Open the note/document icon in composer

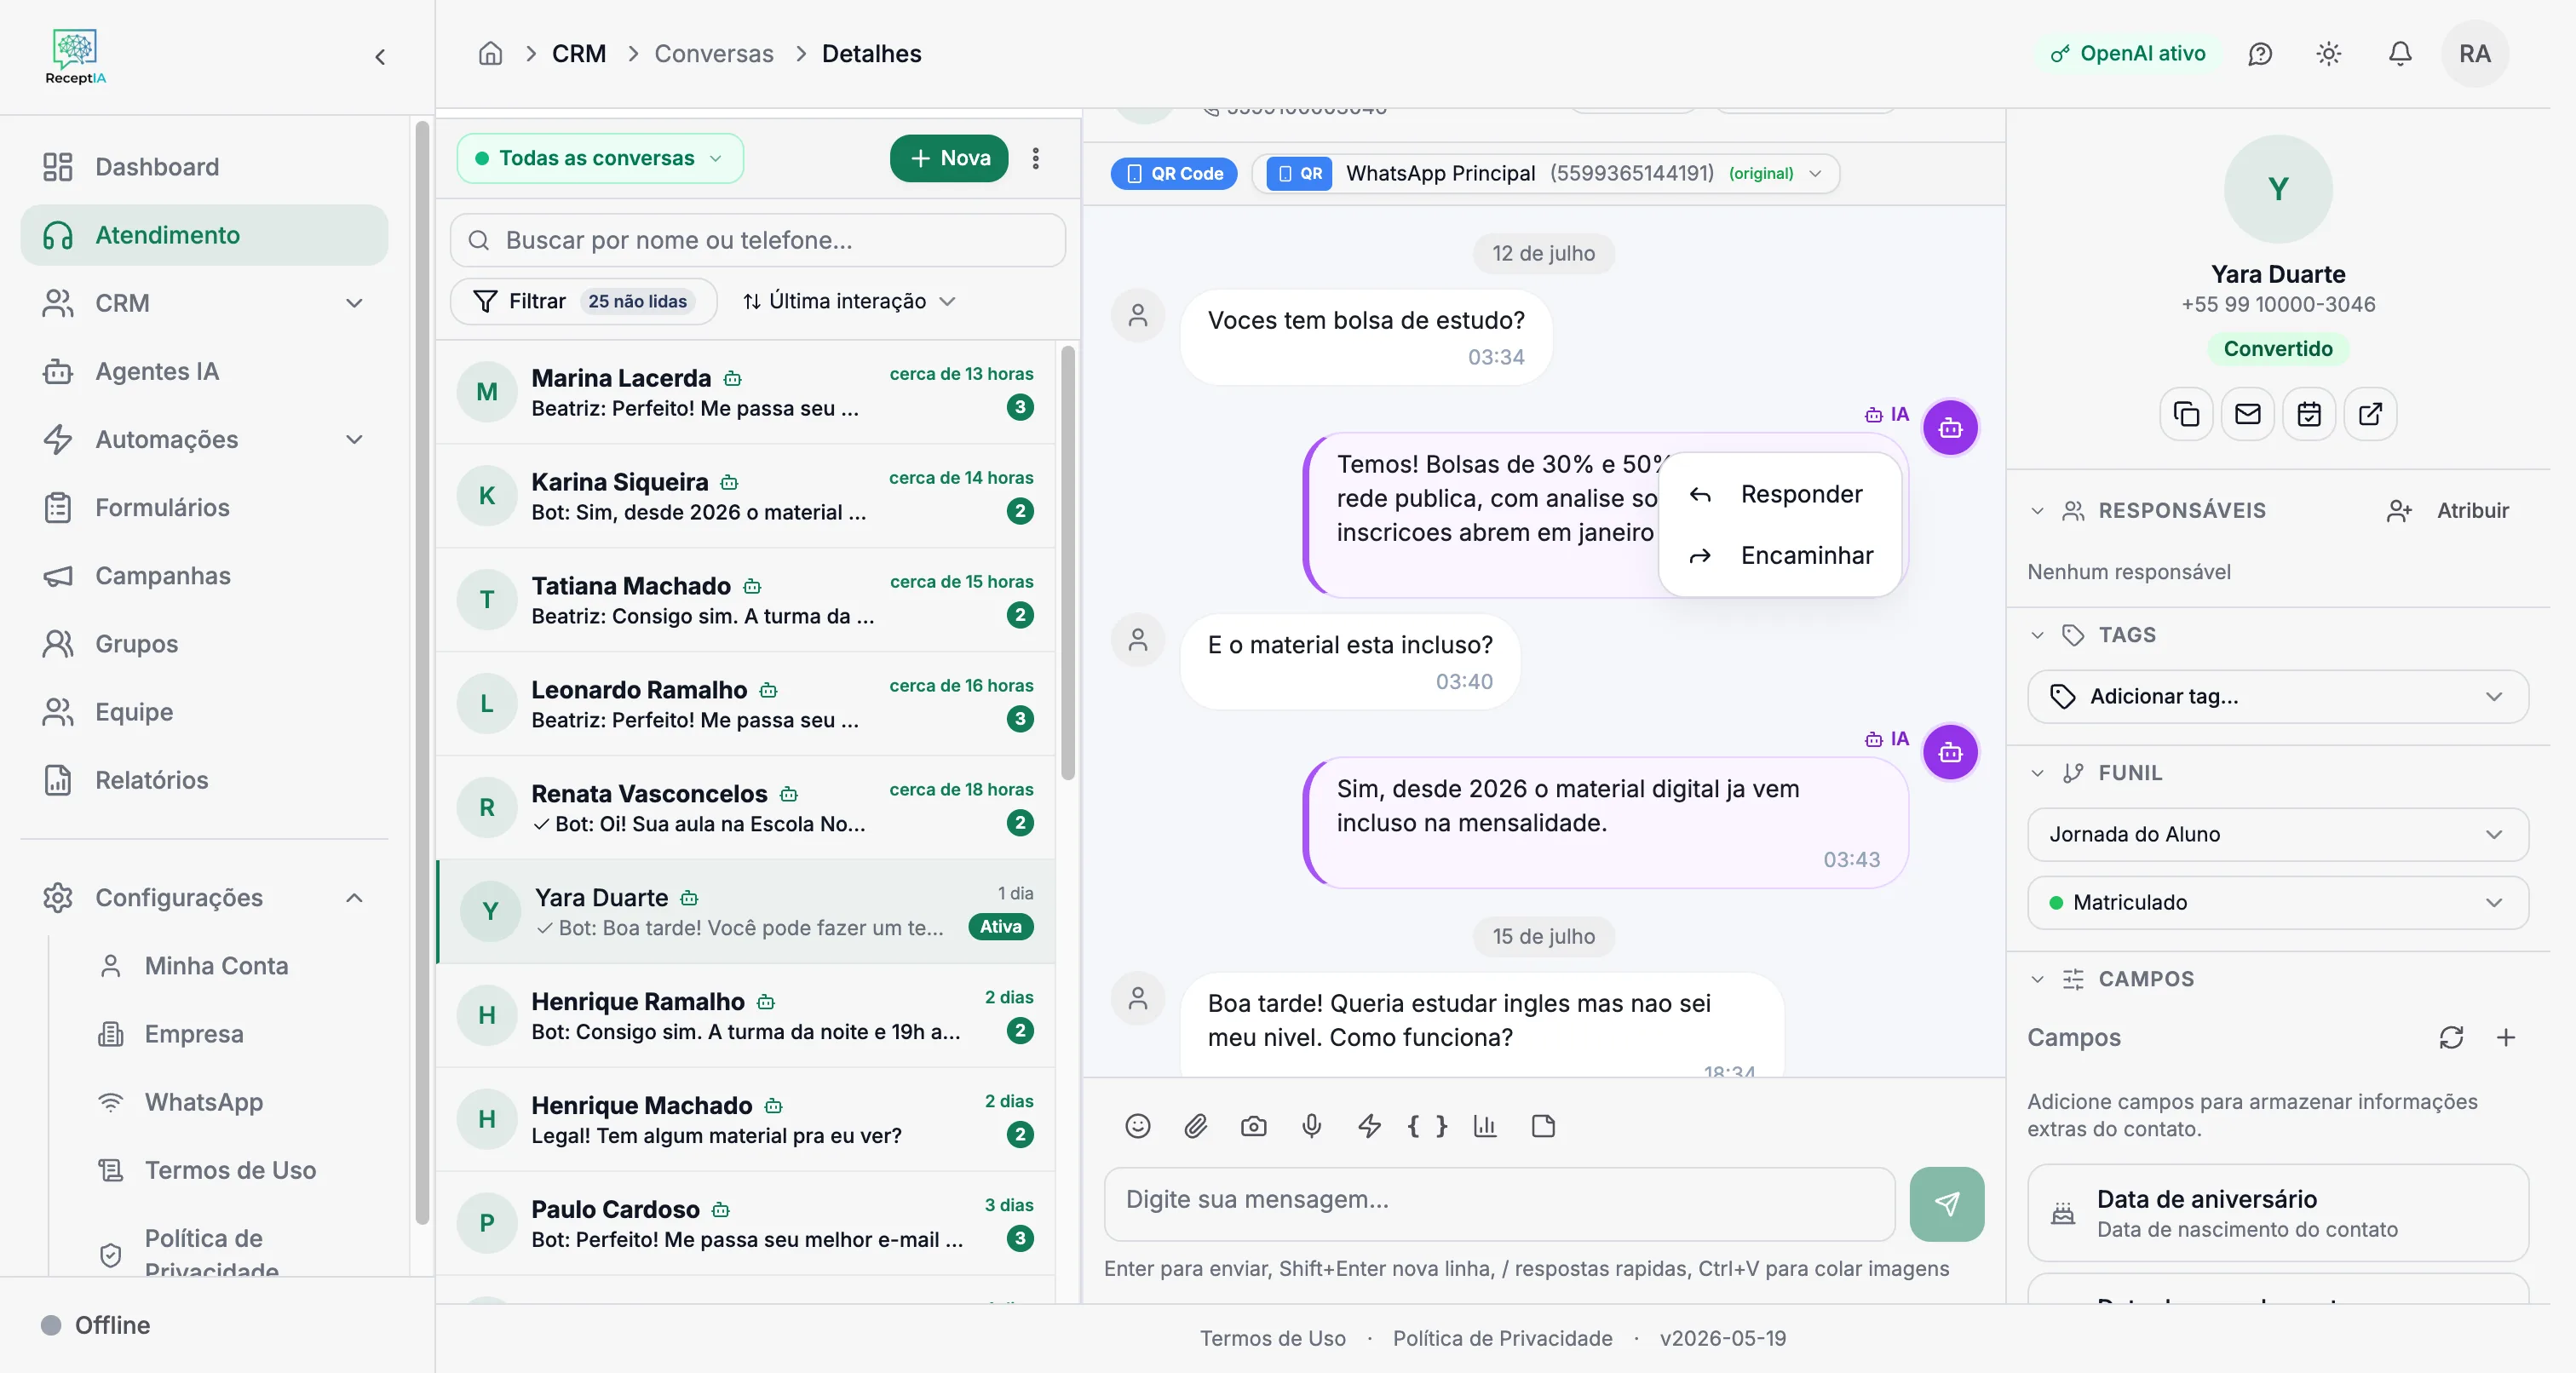tap(1544, 1126)
